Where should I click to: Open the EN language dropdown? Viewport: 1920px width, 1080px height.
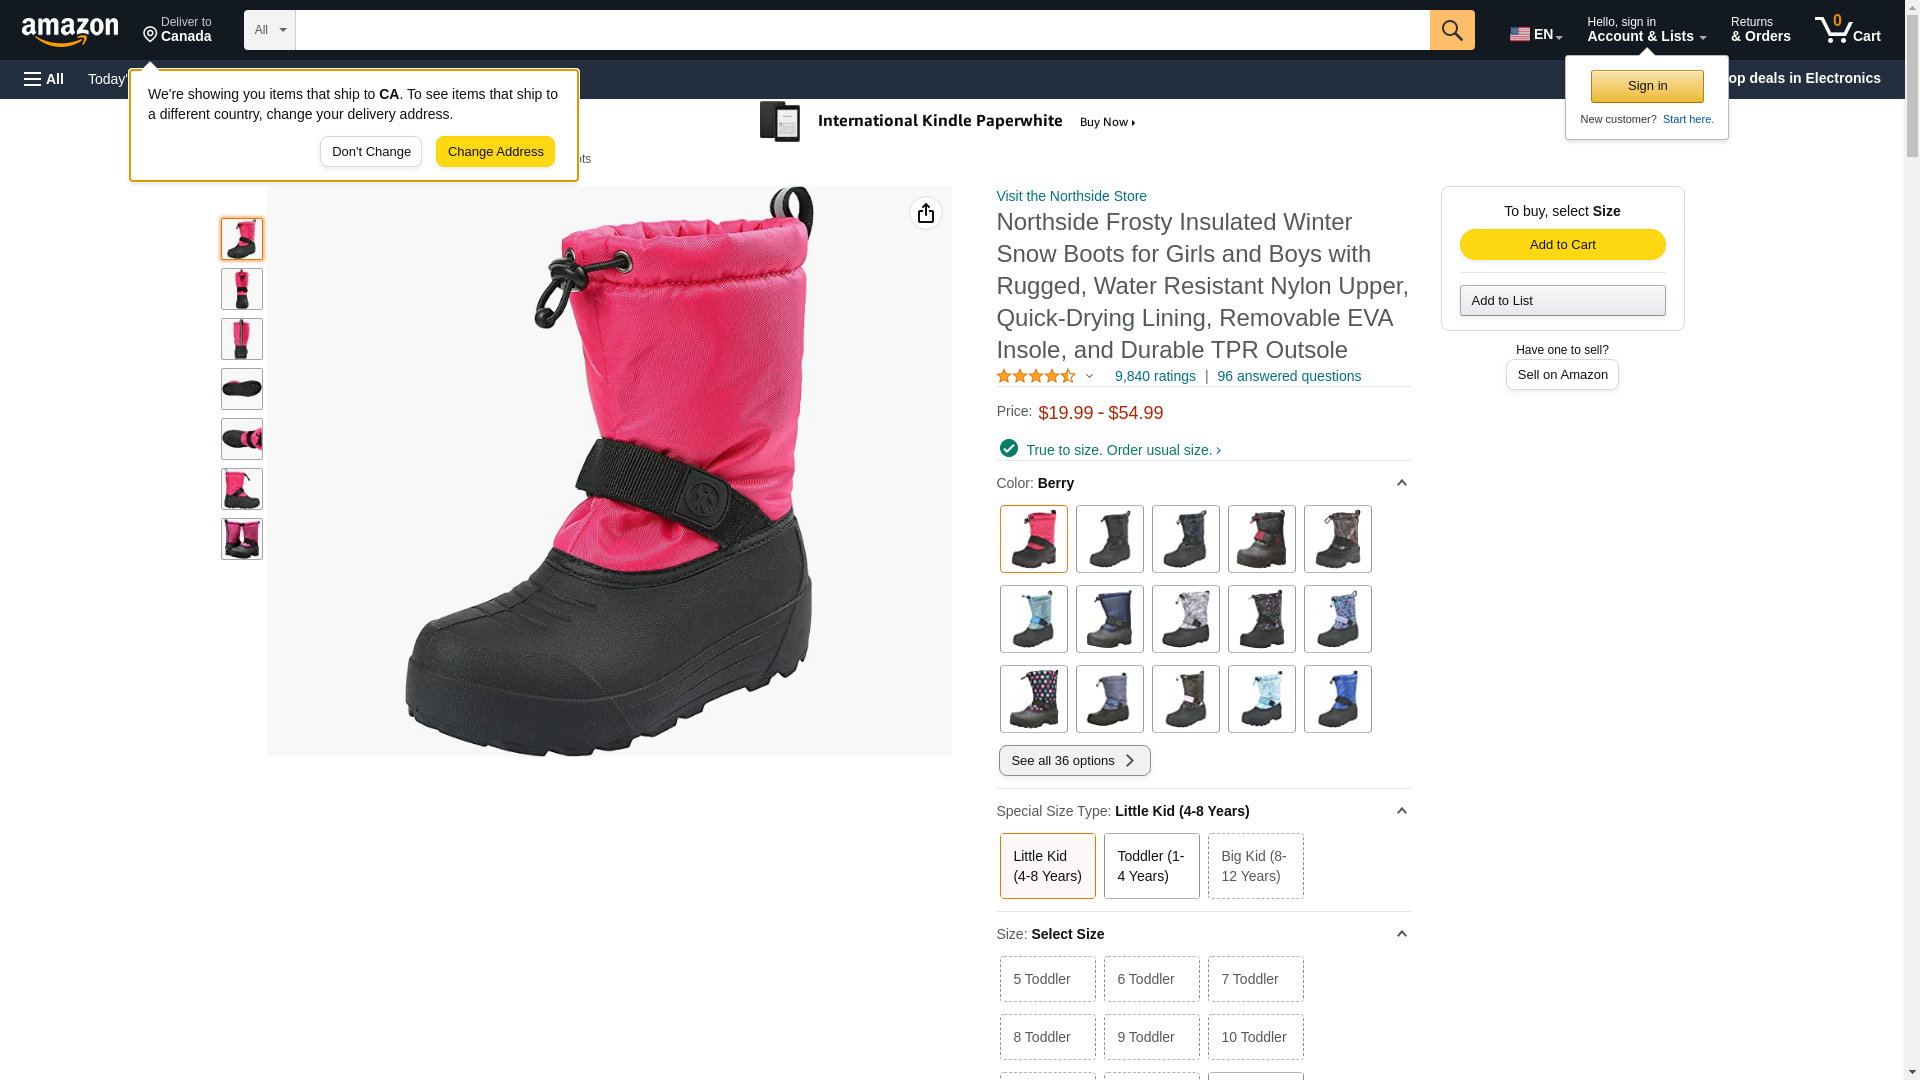coord(1536,34)
